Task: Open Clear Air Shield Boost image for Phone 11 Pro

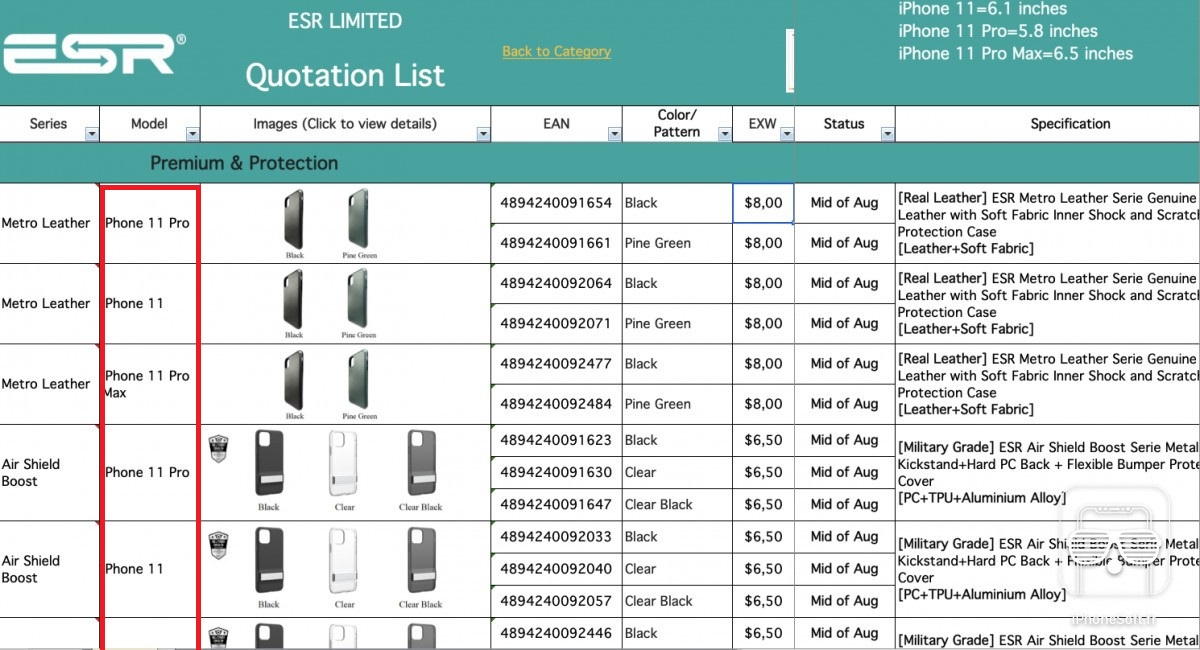Action: (344, 464)
